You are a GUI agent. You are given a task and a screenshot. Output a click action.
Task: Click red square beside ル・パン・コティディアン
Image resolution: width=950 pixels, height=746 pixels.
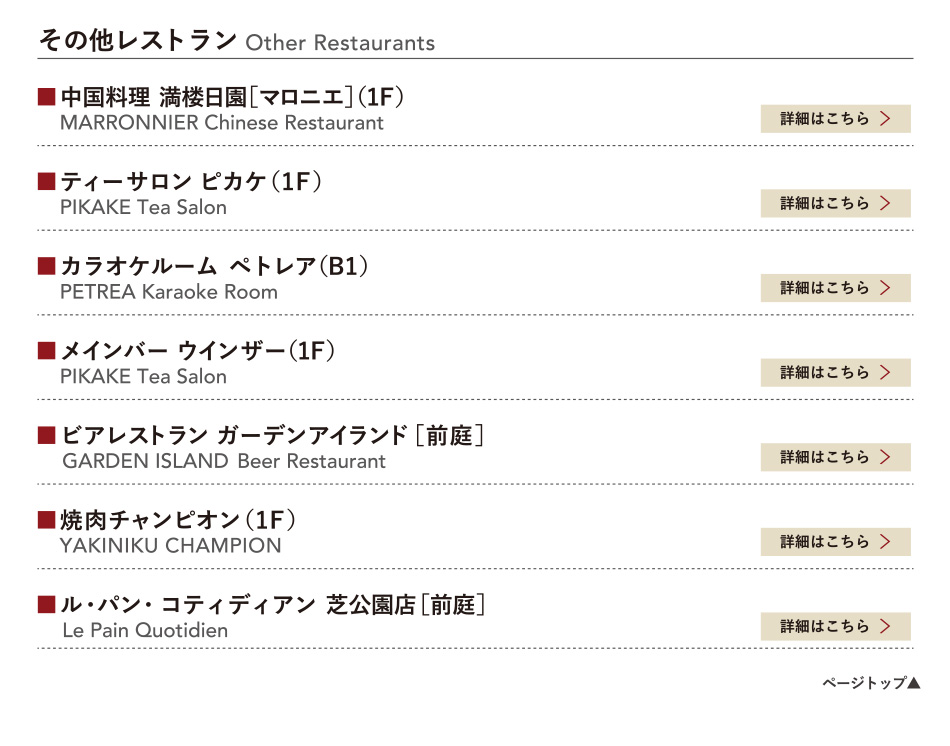(45, 605)
